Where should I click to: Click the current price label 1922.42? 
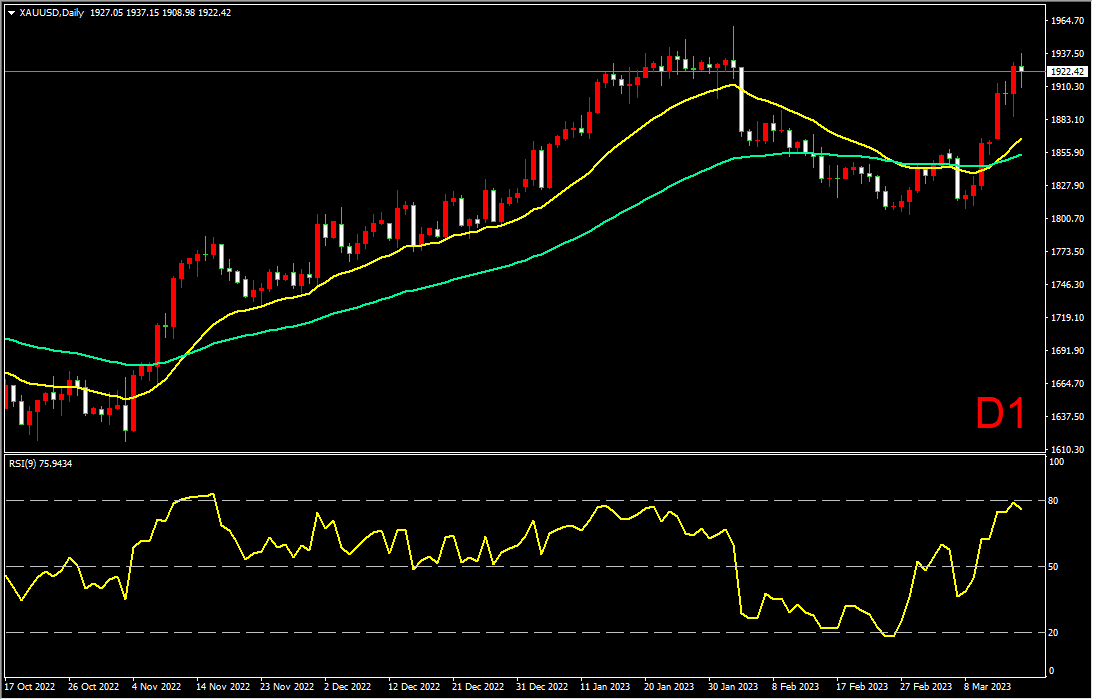tap(1067, 71)
